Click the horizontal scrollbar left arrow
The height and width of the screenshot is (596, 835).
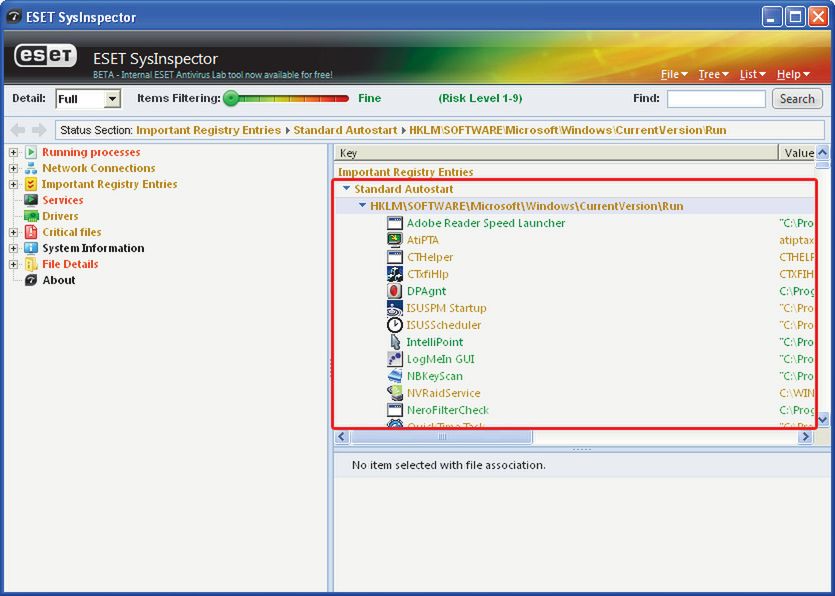tap(342, 437)
